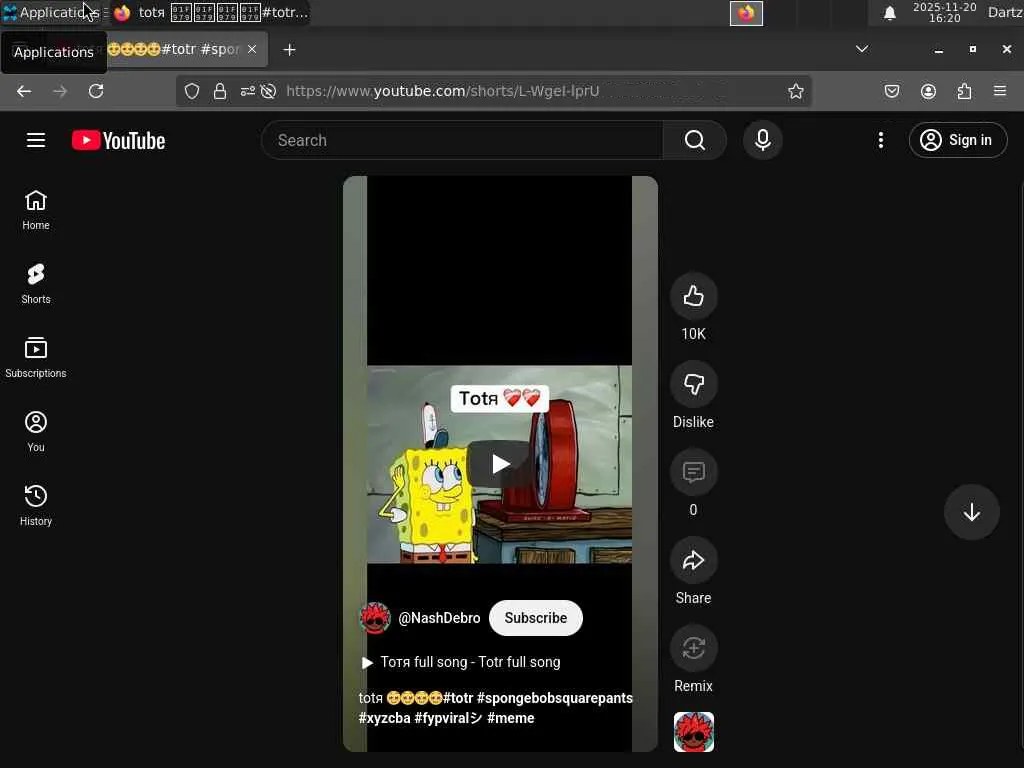This screenshot has width=1024, height=768.
Task: Open #totr hashtag
Action: (458, 698)
